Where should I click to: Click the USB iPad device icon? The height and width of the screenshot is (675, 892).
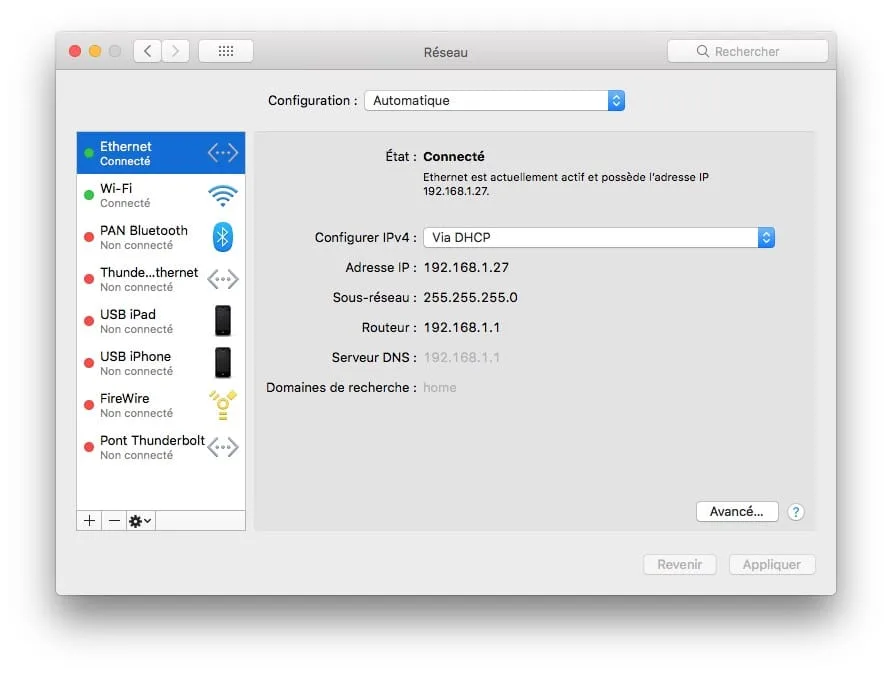pos(222,320)
